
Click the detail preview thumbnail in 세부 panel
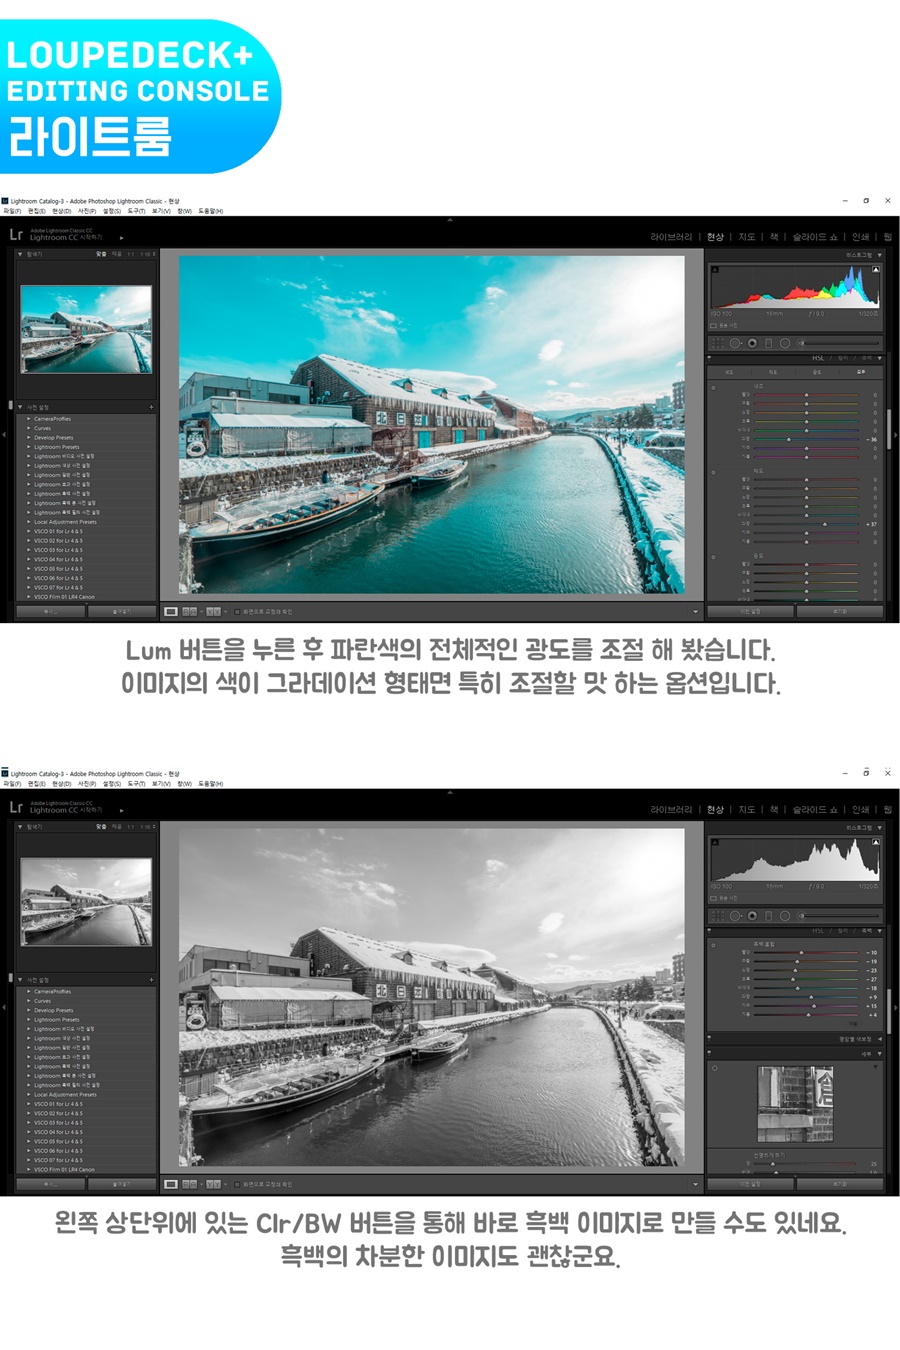(795, 1104)
